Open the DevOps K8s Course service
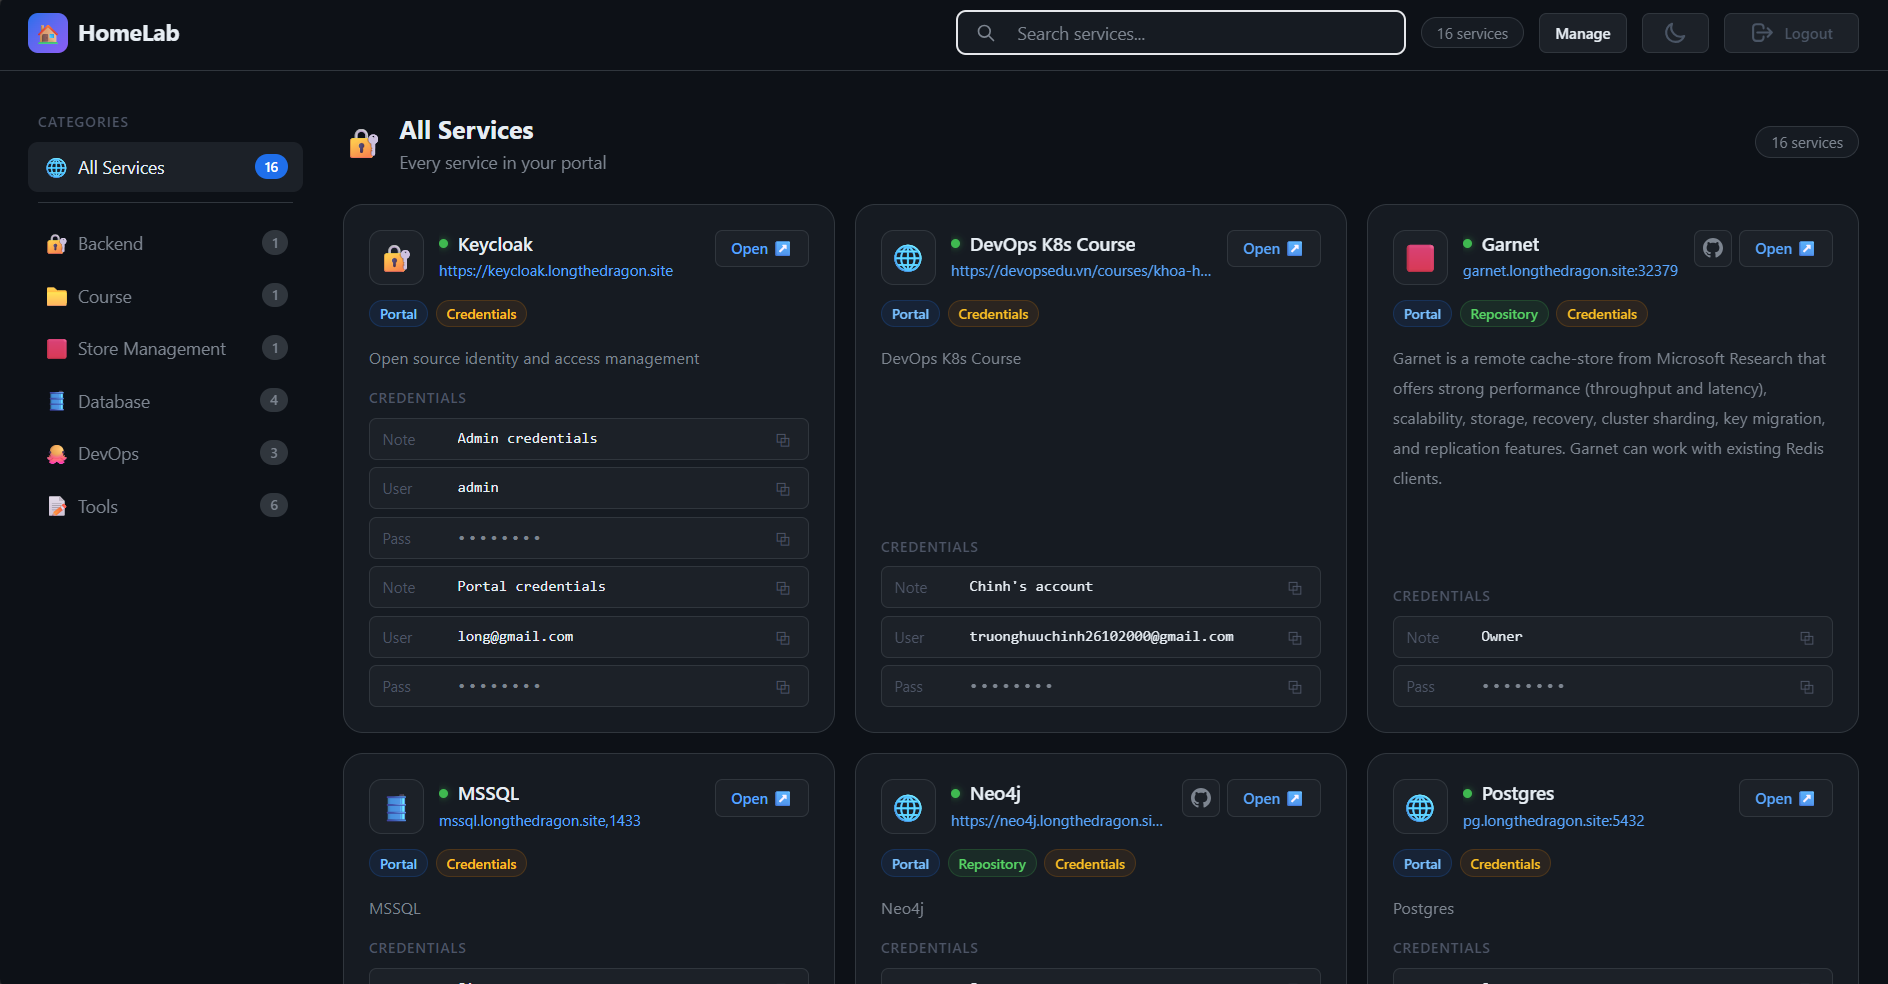 click(x=1273, y=249)
